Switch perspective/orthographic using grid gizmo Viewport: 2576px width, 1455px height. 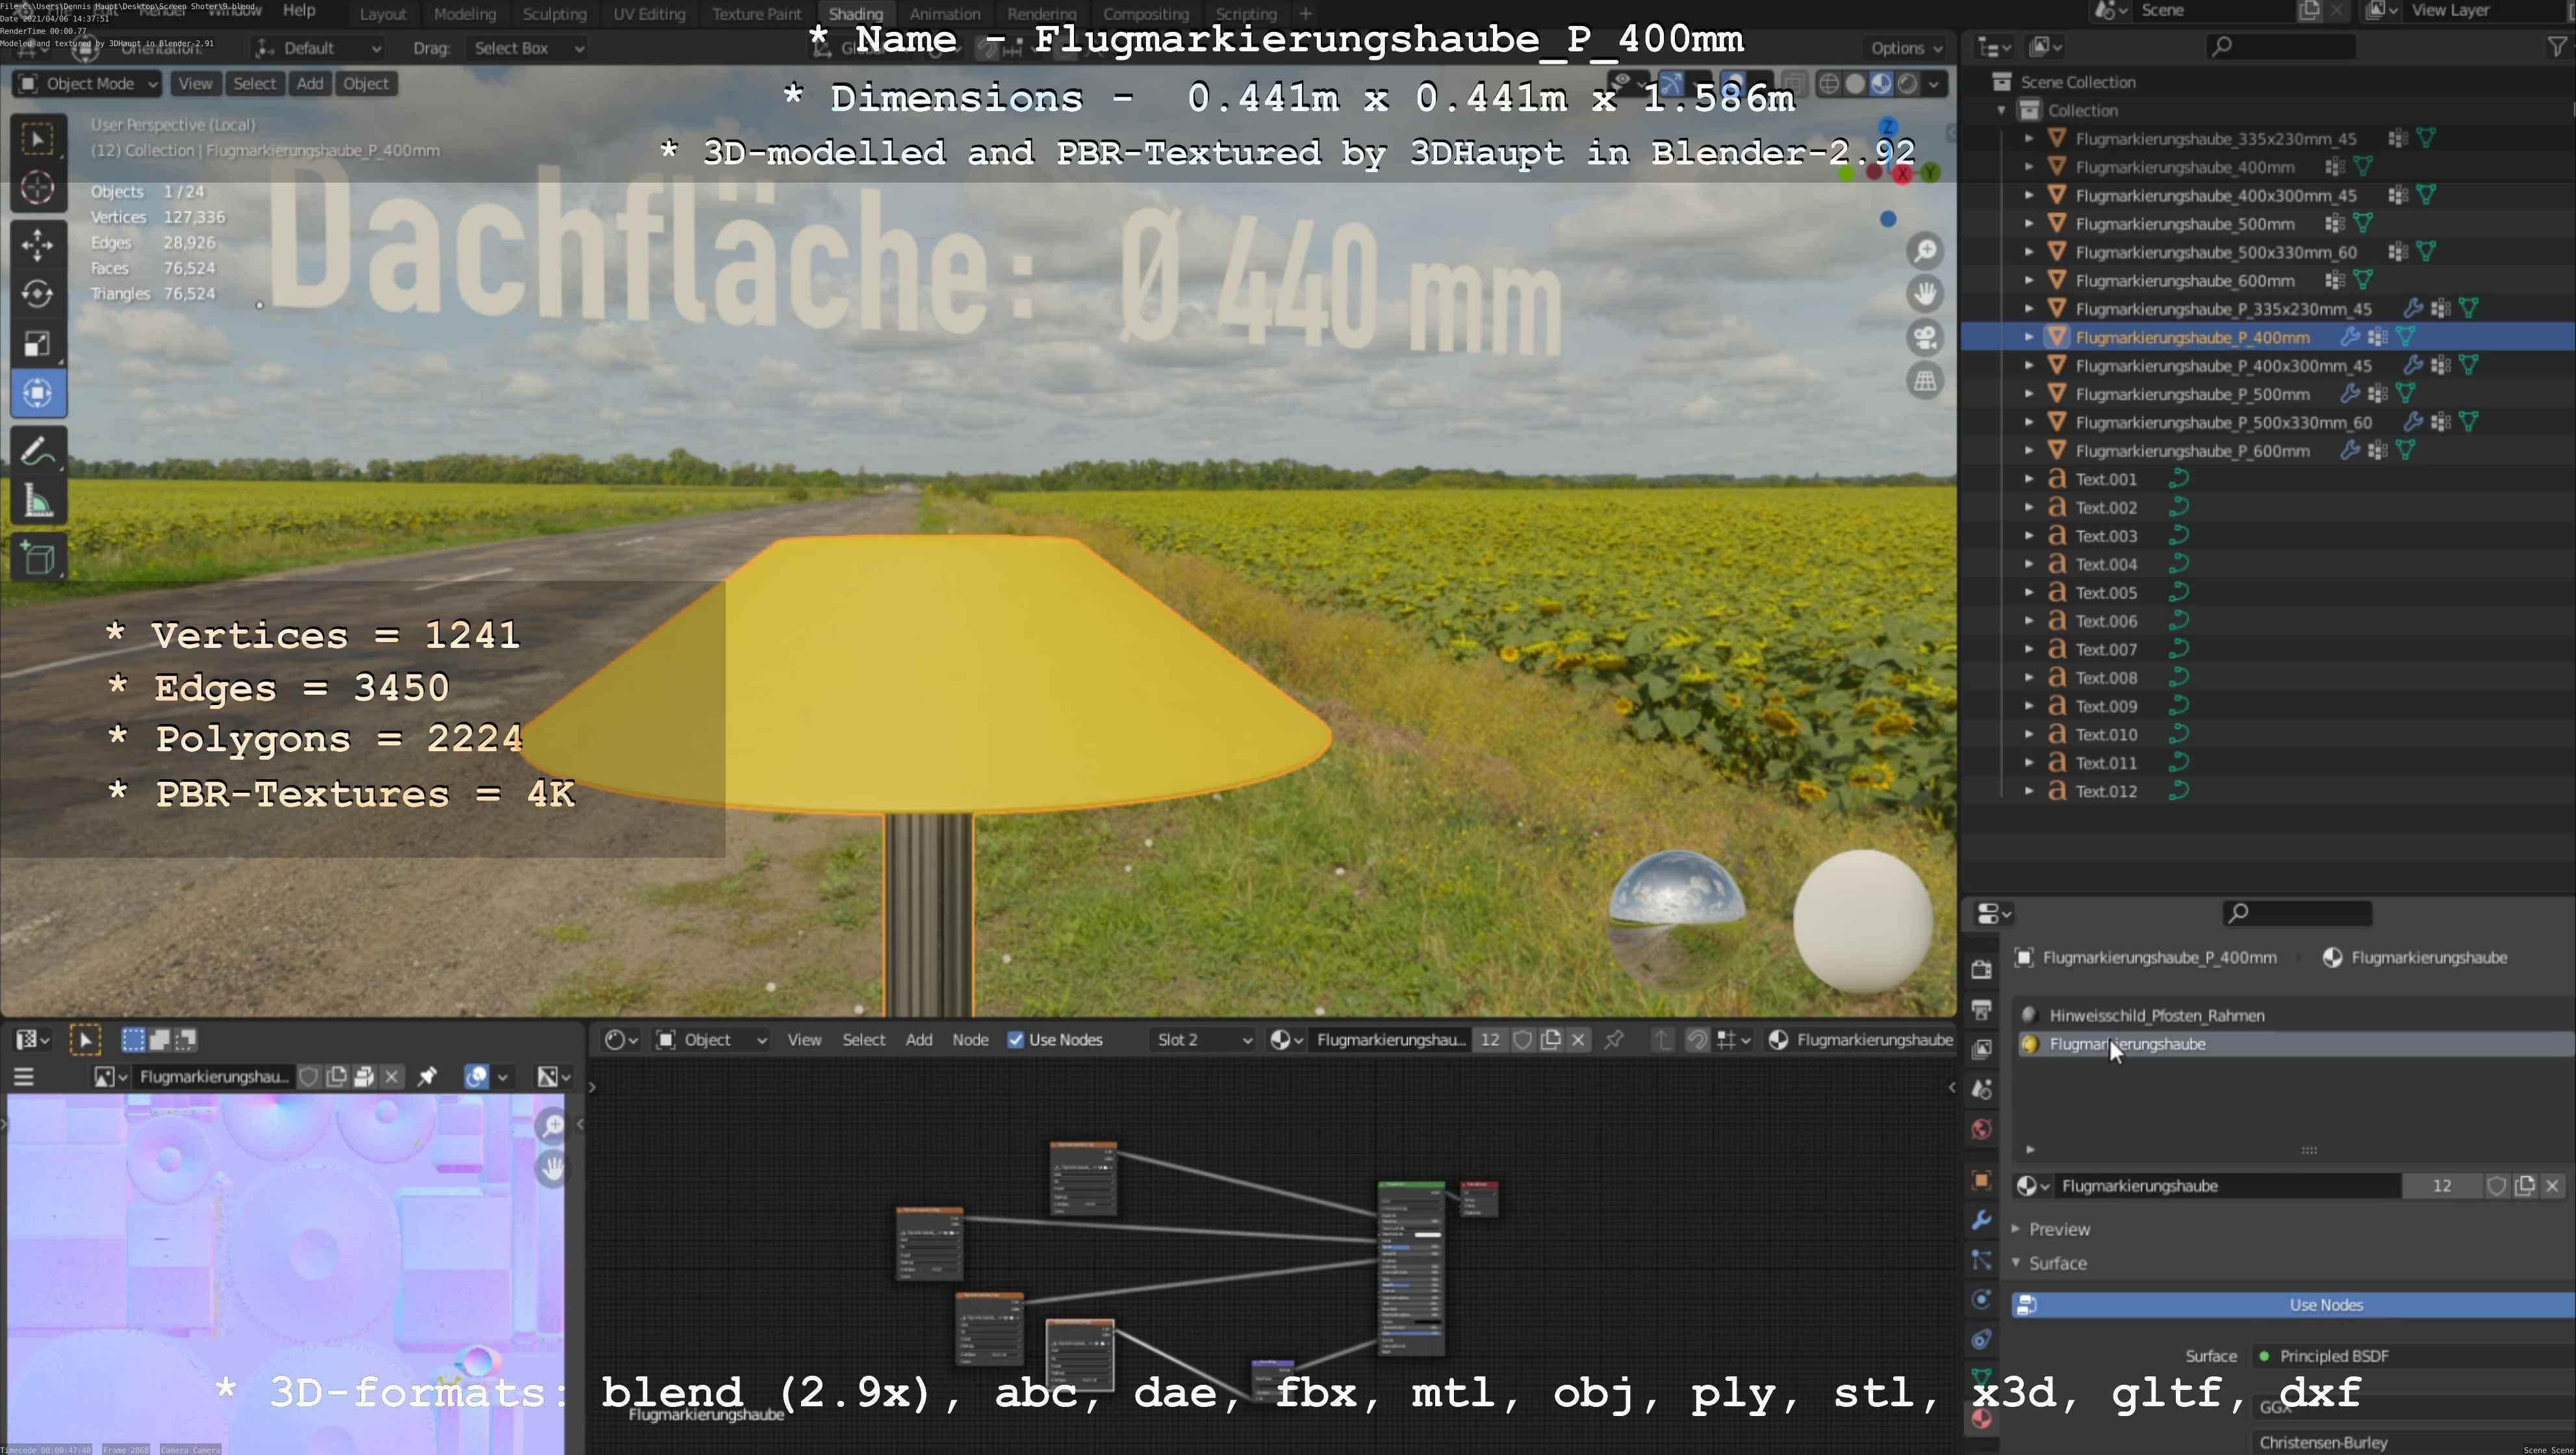pyautogui.click(x=1925, y=380)
